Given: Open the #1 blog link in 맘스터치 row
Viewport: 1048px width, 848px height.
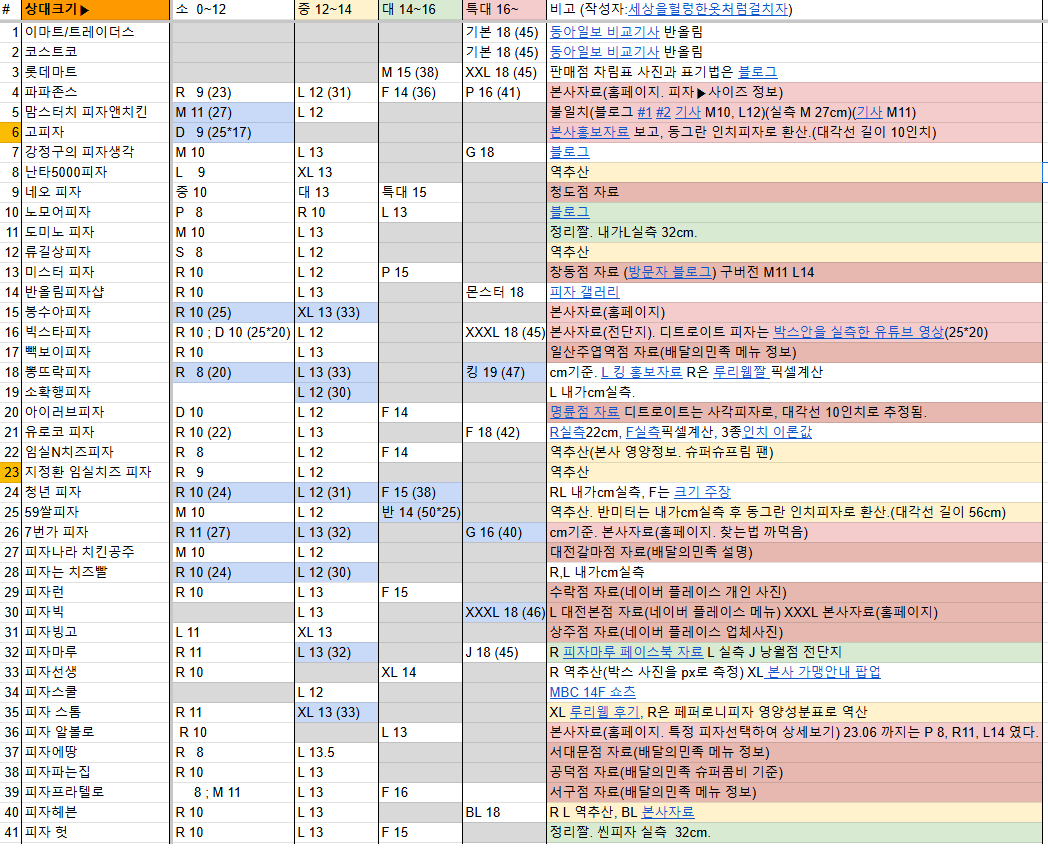Looking at the screenshot, I should point(644,112).
